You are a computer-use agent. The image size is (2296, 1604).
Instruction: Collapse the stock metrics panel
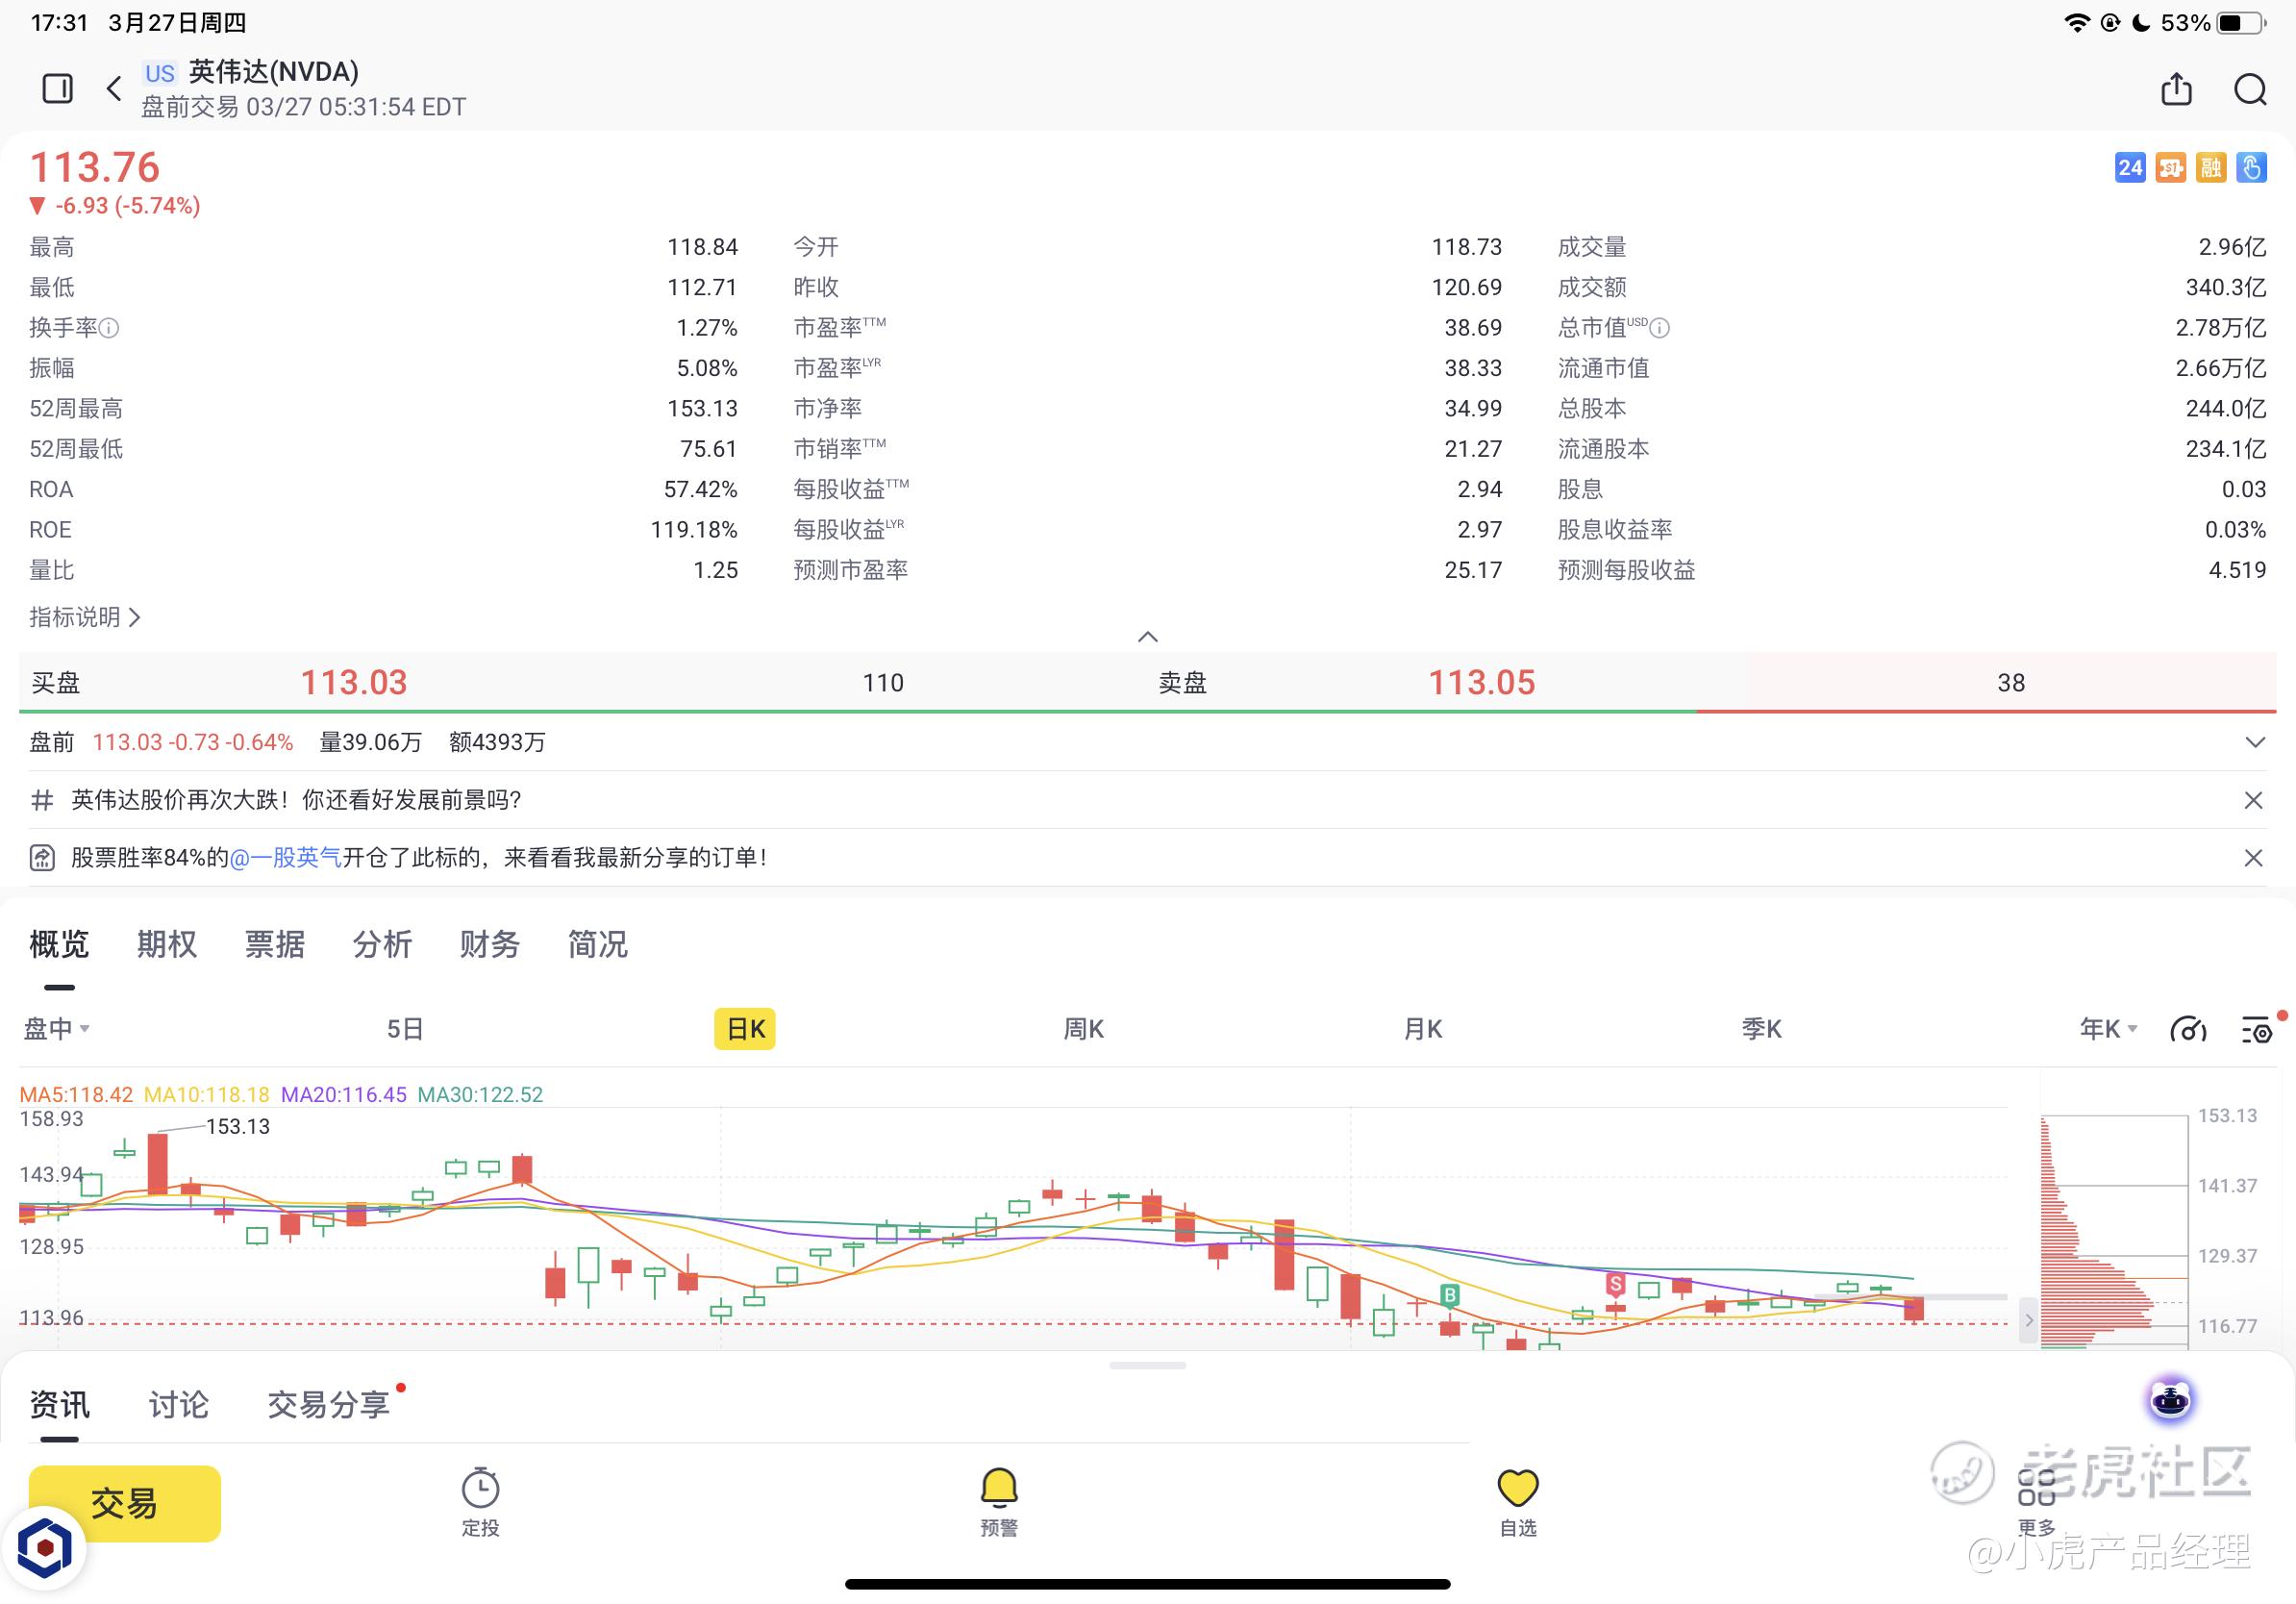tap(1148, 637)
